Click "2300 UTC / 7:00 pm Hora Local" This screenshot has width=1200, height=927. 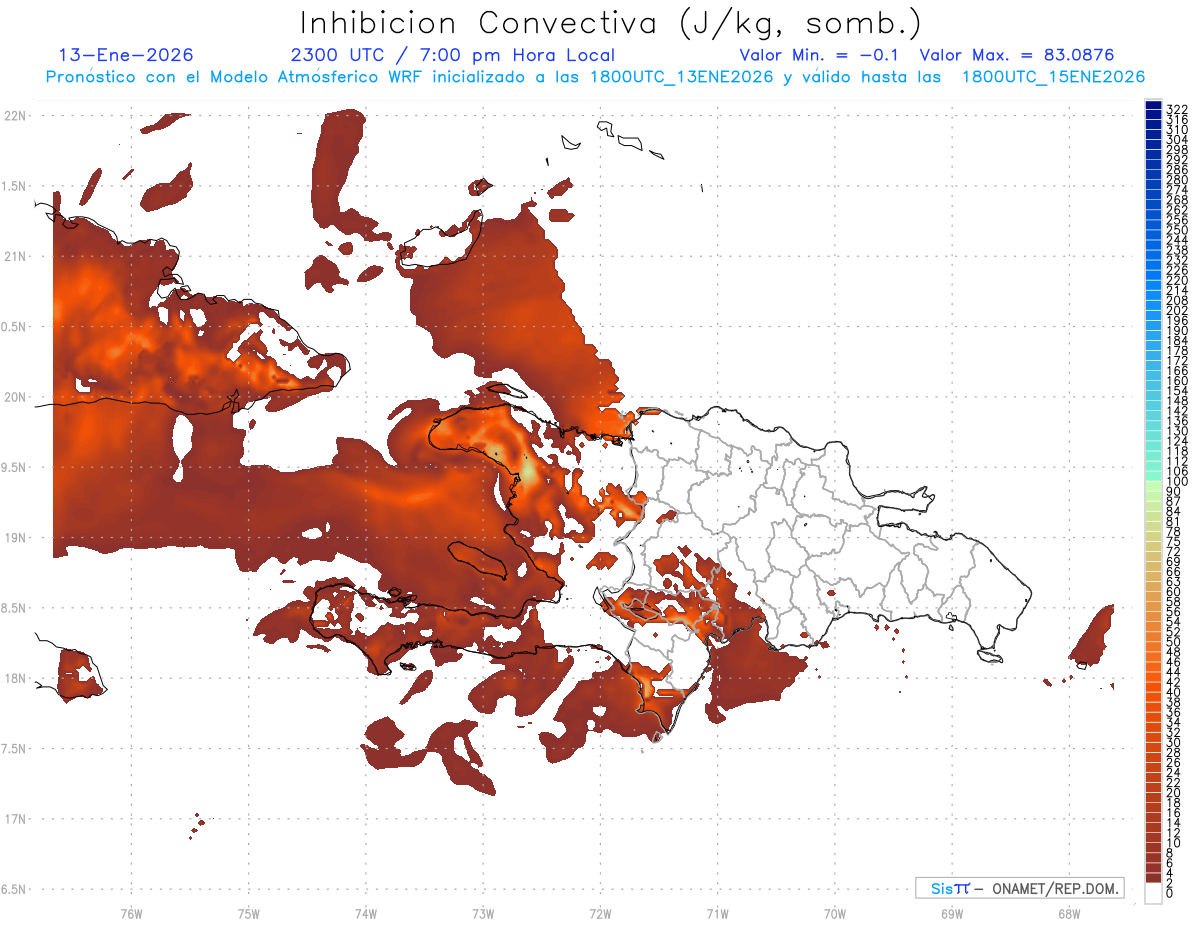pyautogui.click(x=452, y=56)
